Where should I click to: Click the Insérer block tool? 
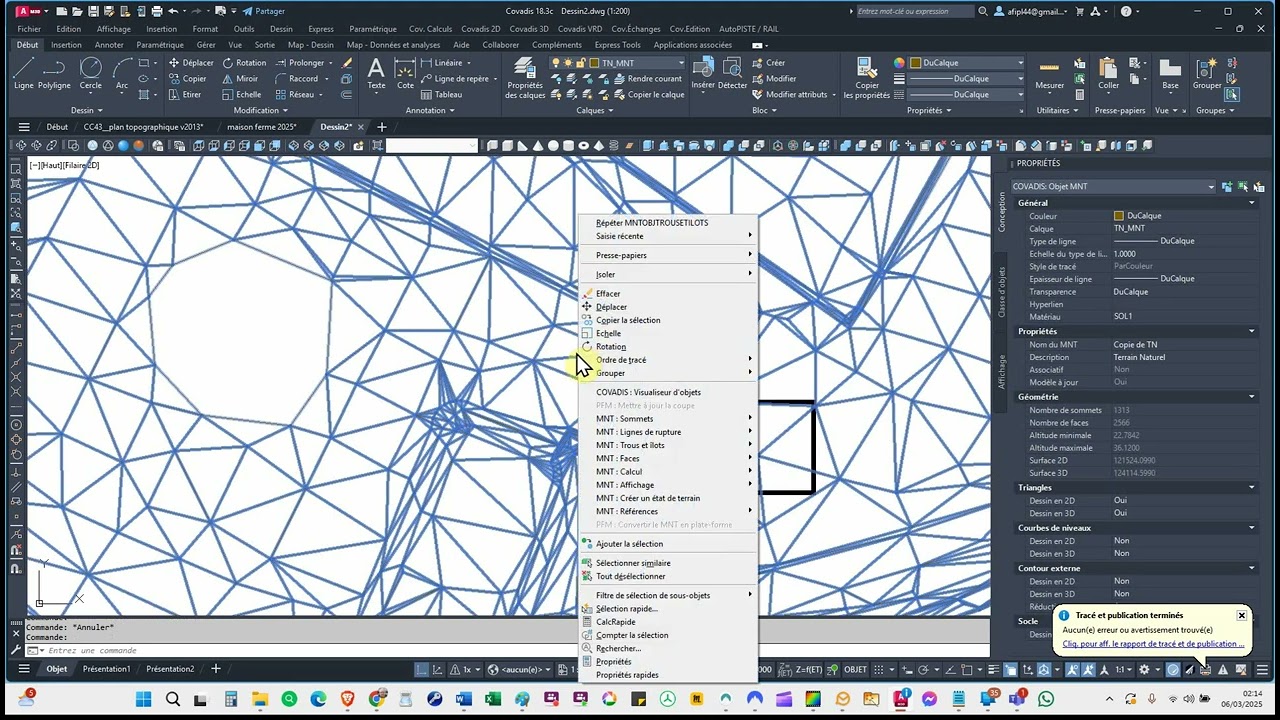703,74
